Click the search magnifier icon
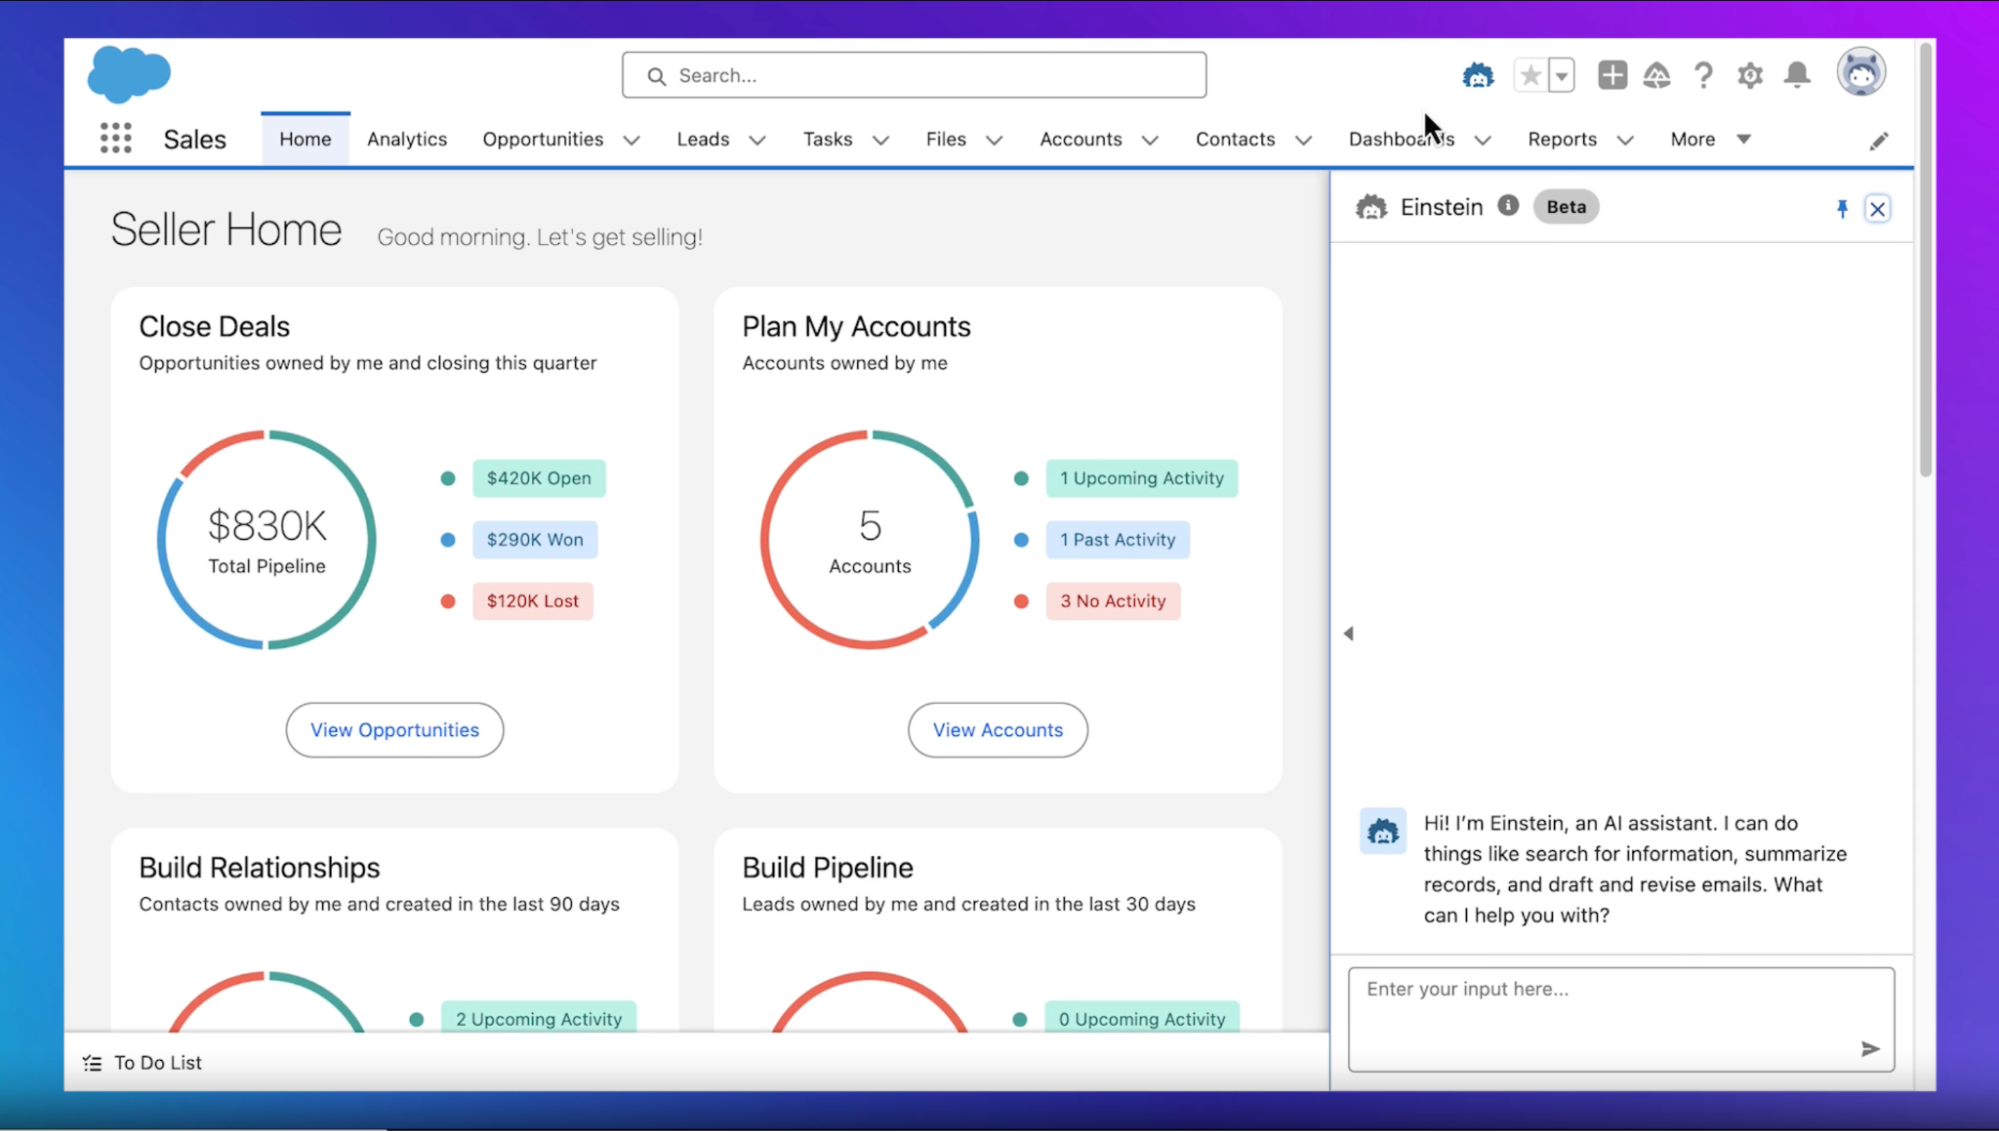 click(x=656, y=76)
